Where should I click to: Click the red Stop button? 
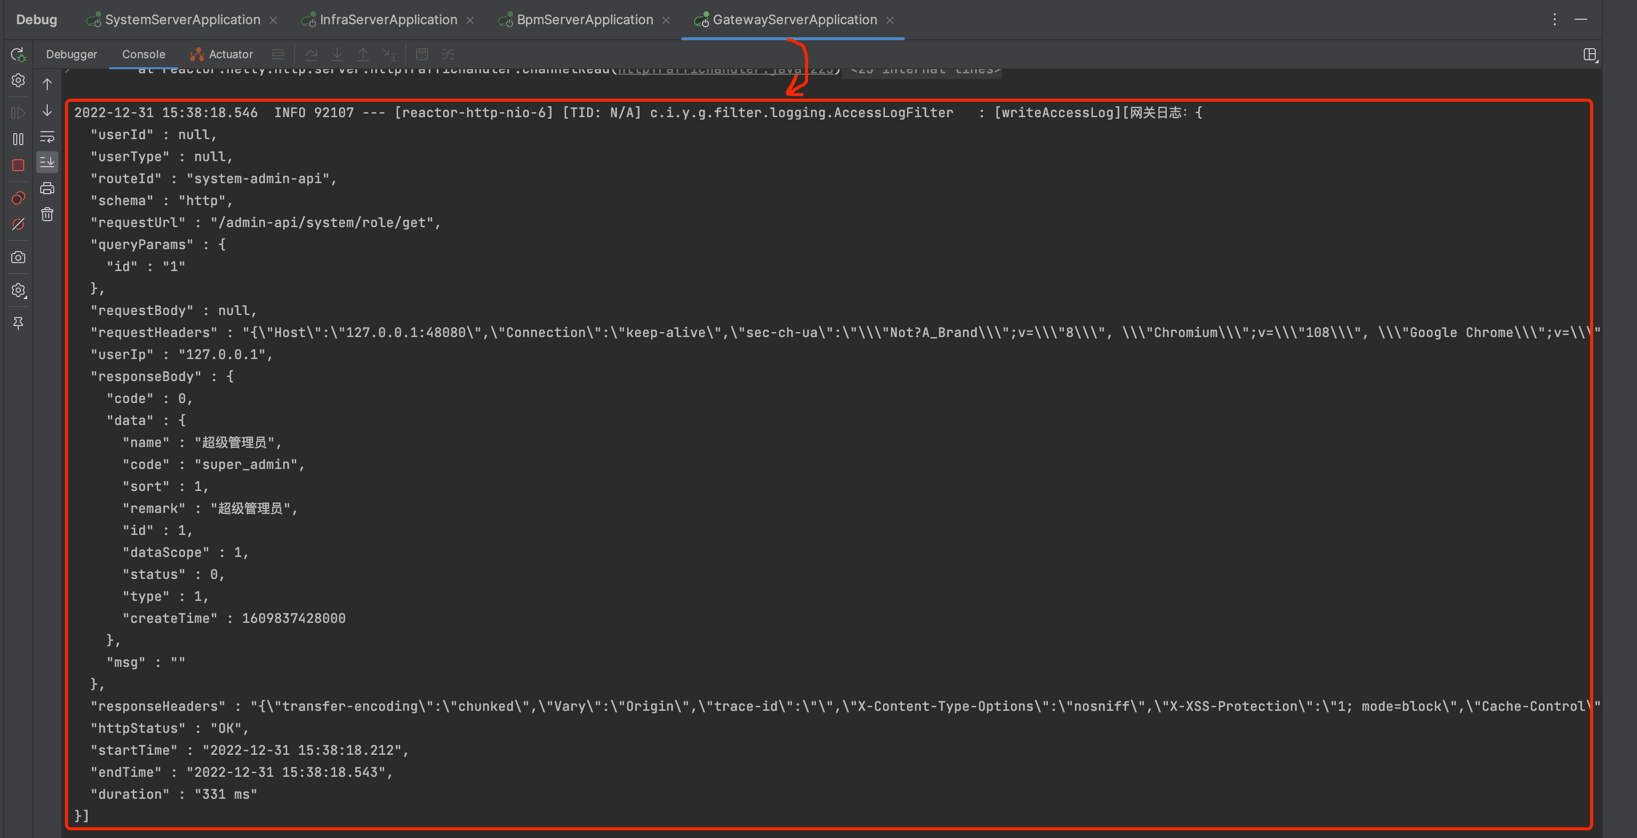coord(18,166)
